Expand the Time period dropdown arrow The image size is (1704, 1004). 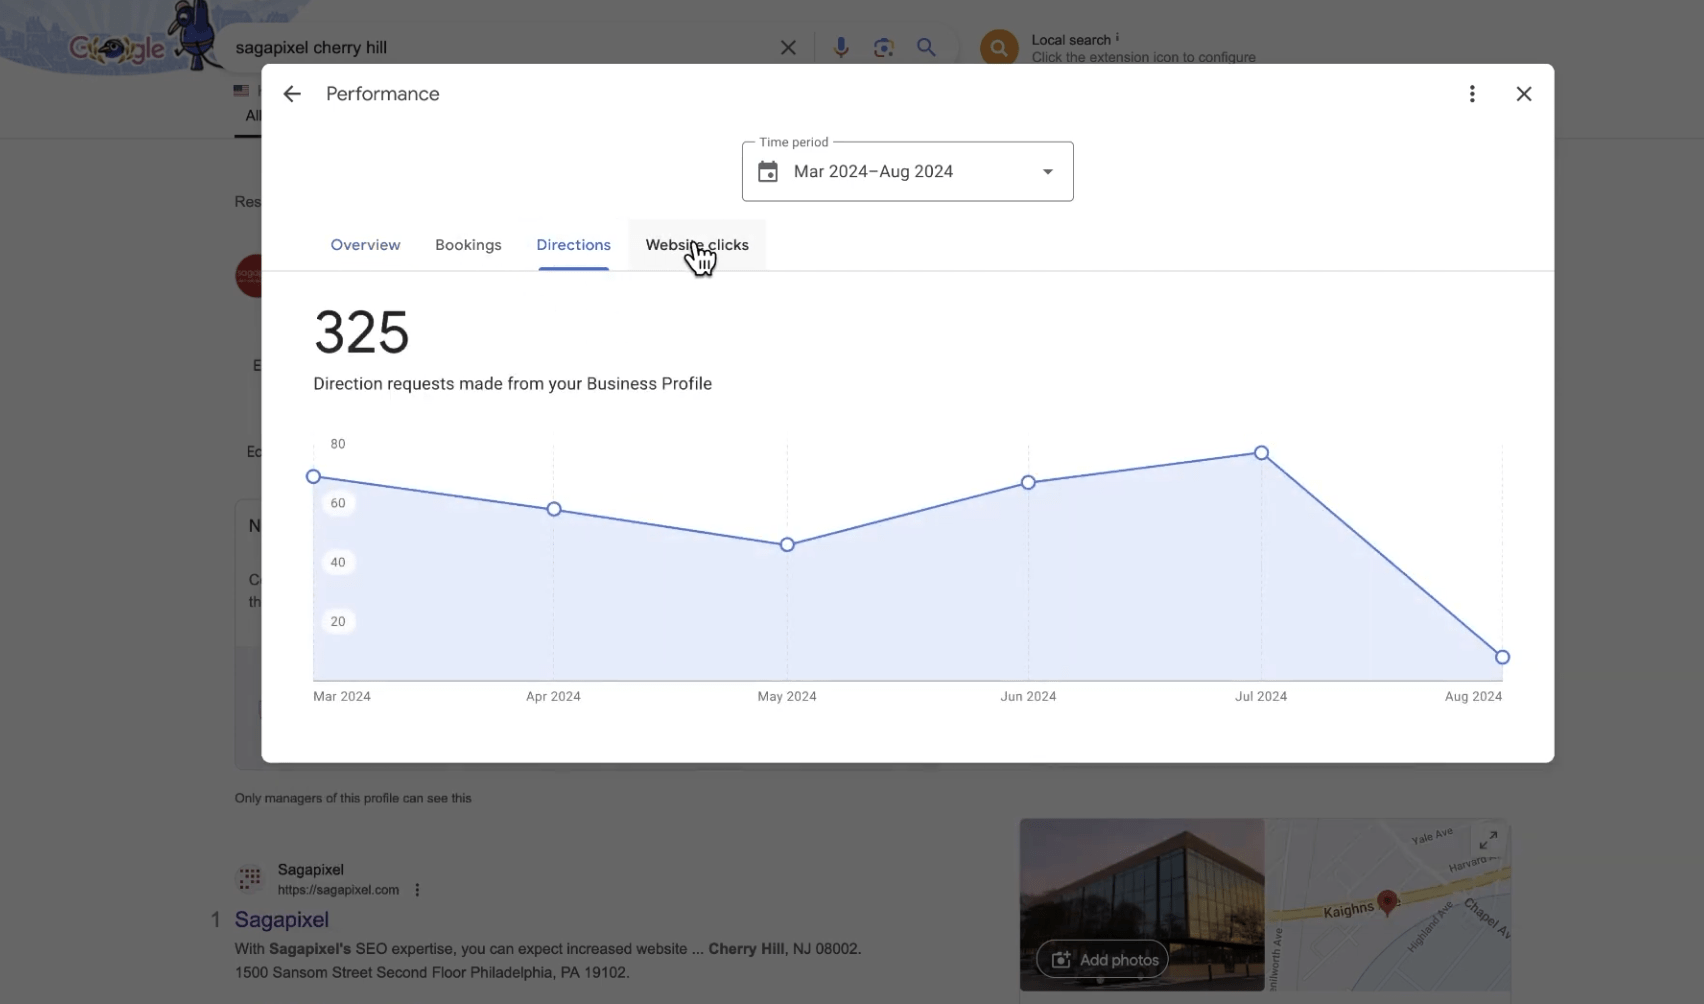pos(1047,172)
